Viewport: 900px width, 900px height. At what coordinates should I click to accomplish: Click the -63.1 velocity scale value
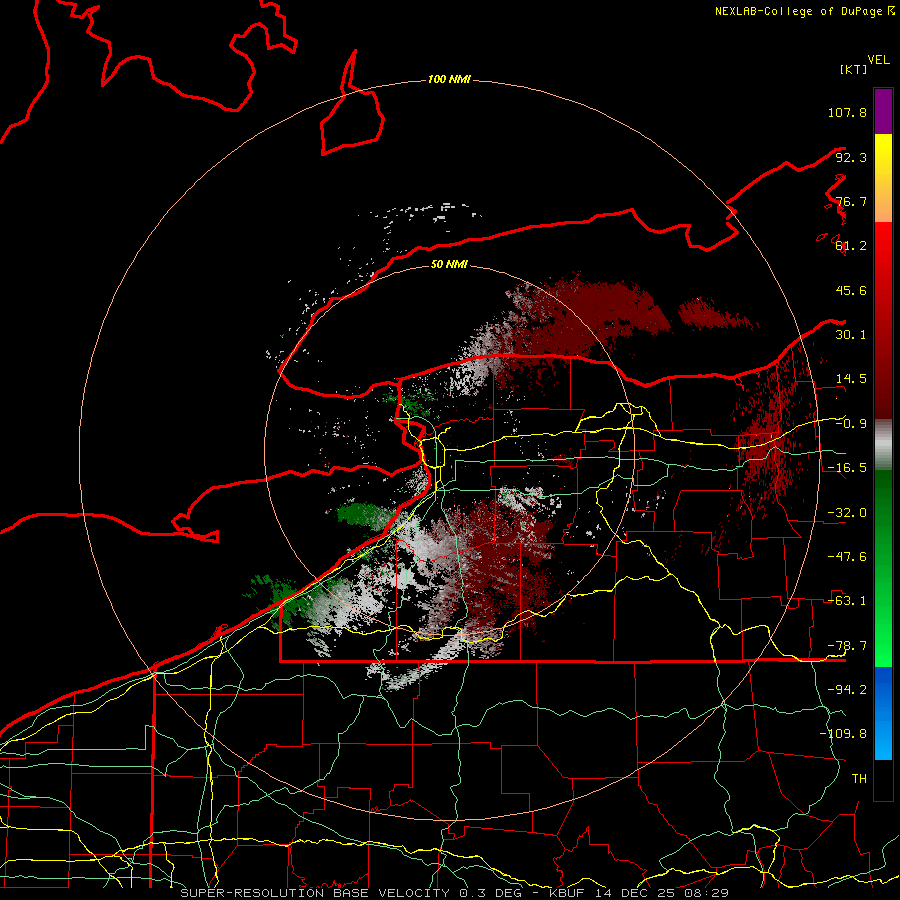[847, 601]
